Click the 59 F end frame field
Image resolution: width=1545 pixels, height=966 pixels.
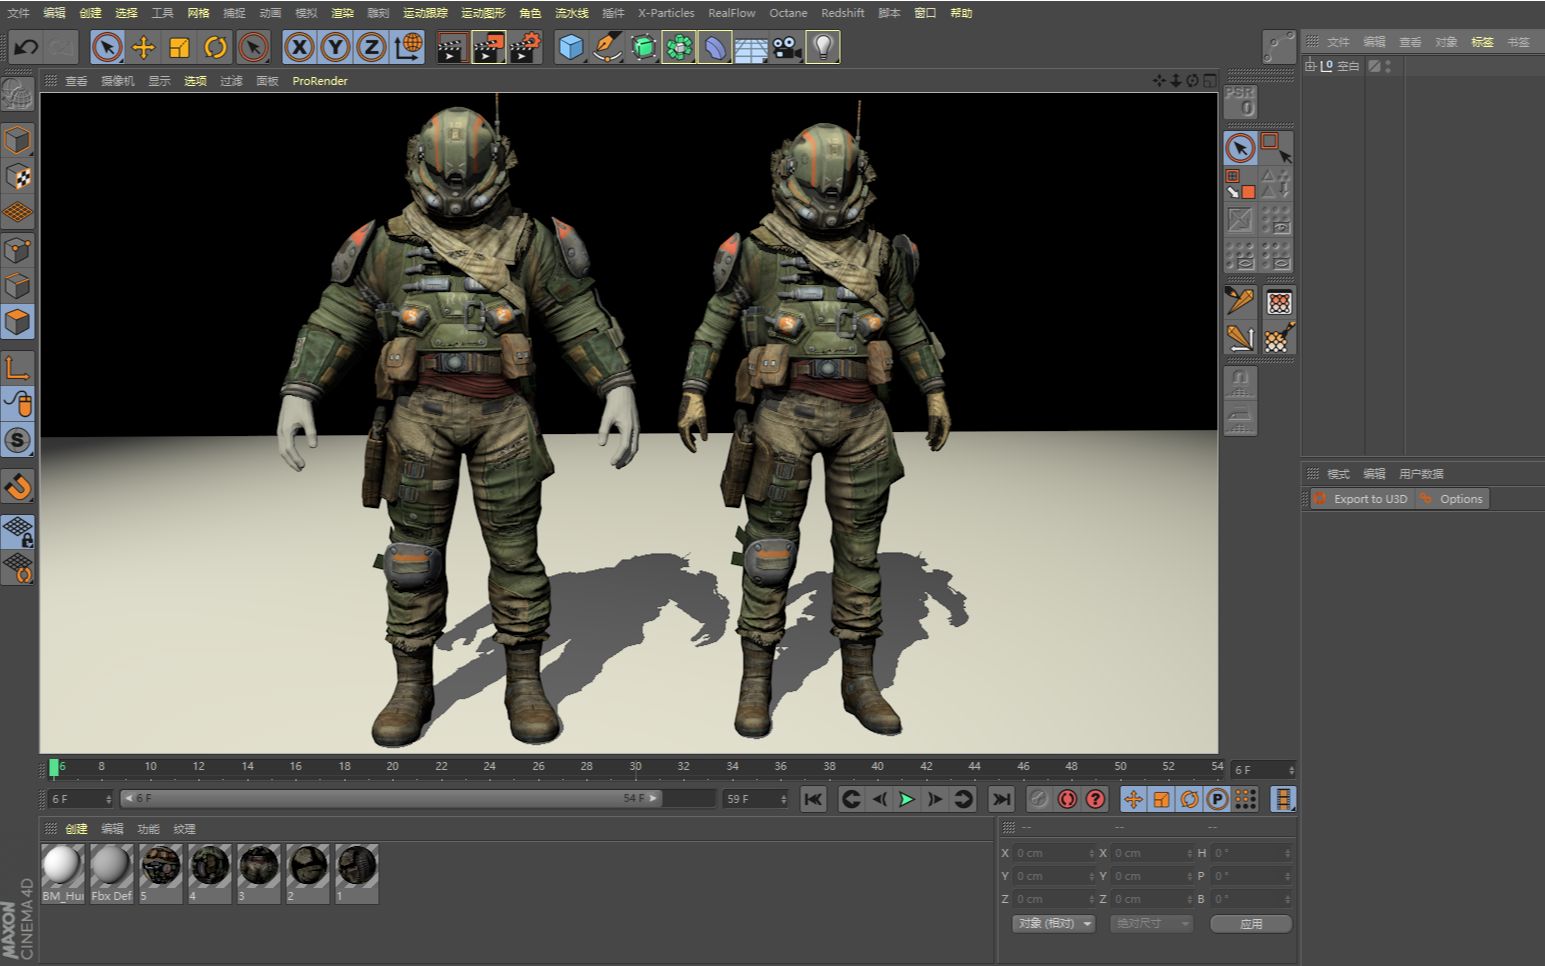(x=756, y=799)
